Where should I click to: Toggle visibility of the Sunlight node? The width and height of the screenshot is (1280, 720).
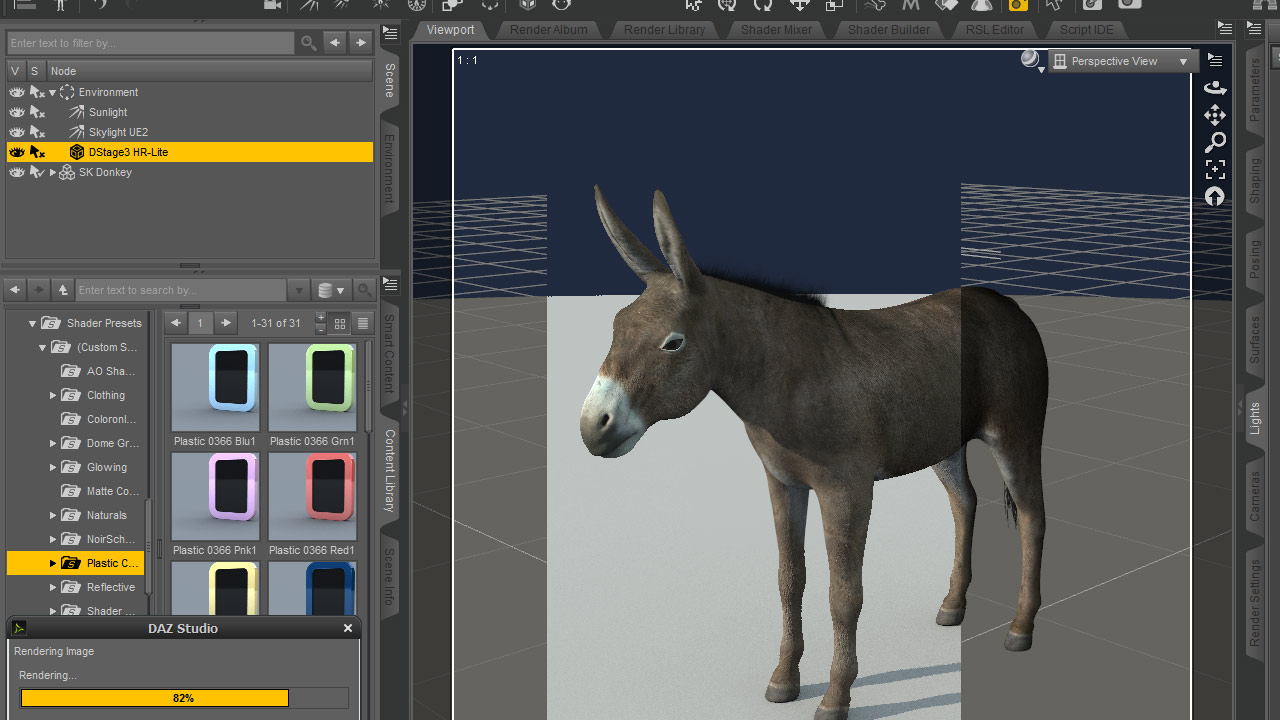click(17, 112)
